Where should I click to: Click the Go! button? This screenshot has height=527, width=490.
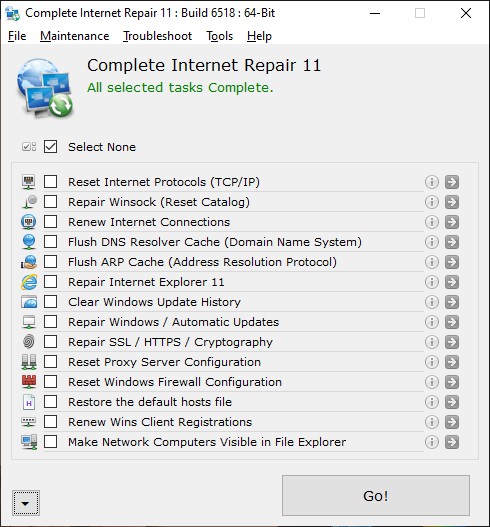[376, 495]
